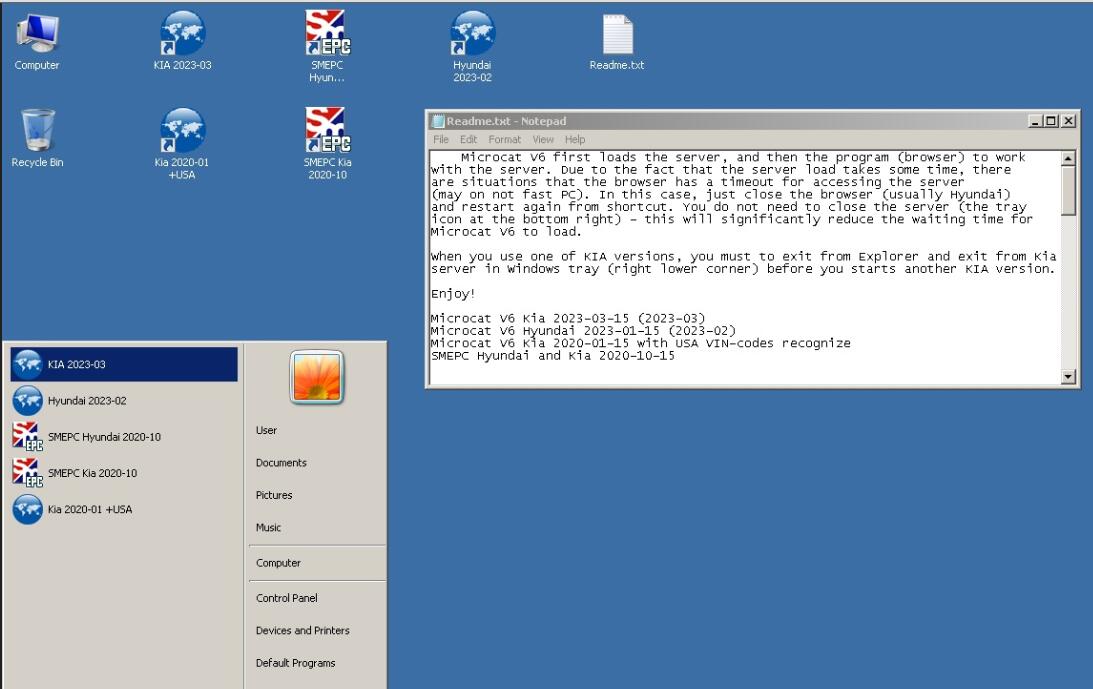Click the Notepad scrollbar down arrow
The image size is (1093, 689).
pos(1068,377)
